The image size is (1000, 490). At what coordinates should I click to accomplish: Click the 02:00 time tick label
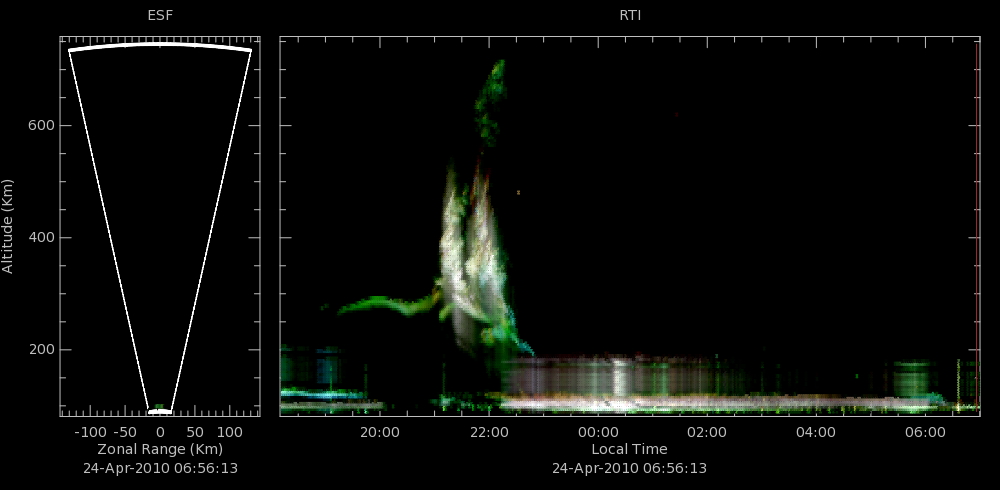click(707, 433)
